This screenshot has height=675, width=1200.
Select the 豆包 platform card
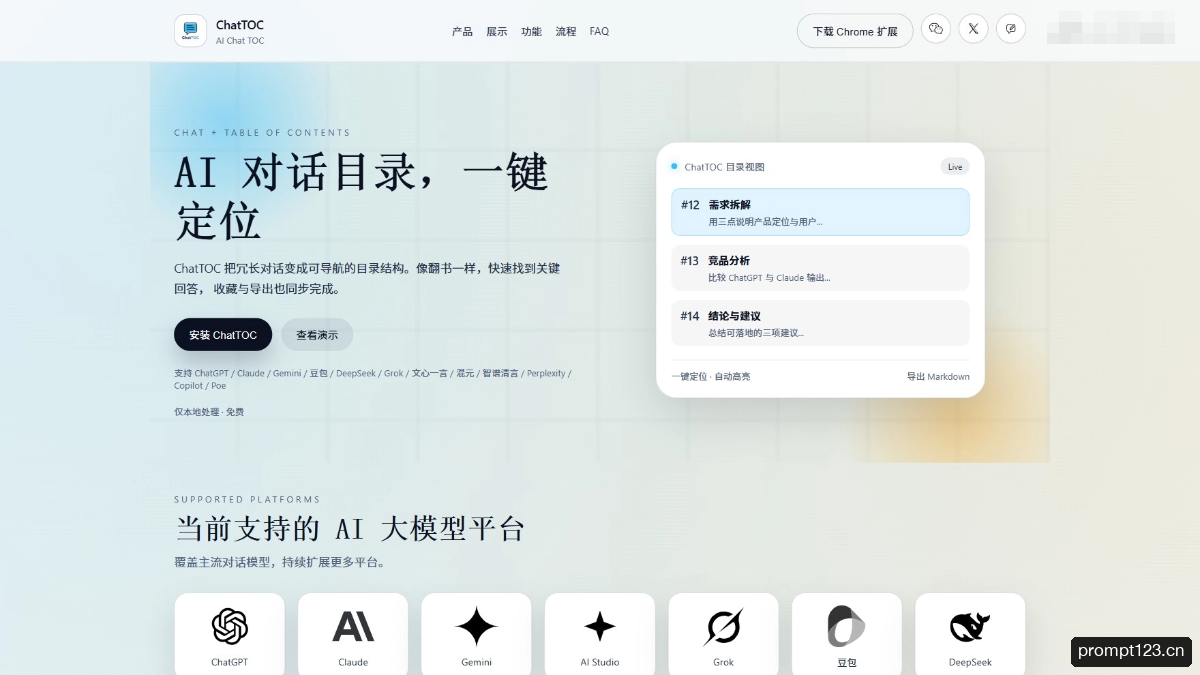(847, 634)
